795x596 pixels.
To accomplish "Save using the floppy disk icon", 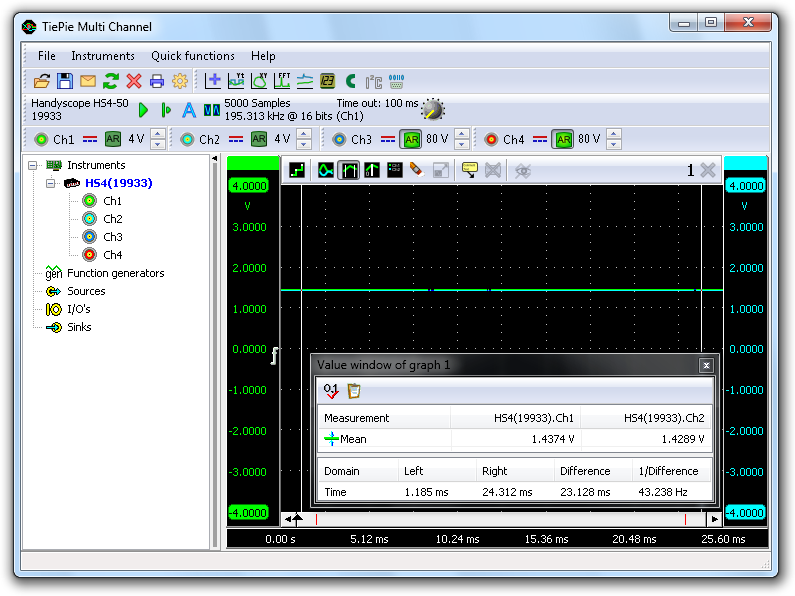I will [x=65, y=81].
